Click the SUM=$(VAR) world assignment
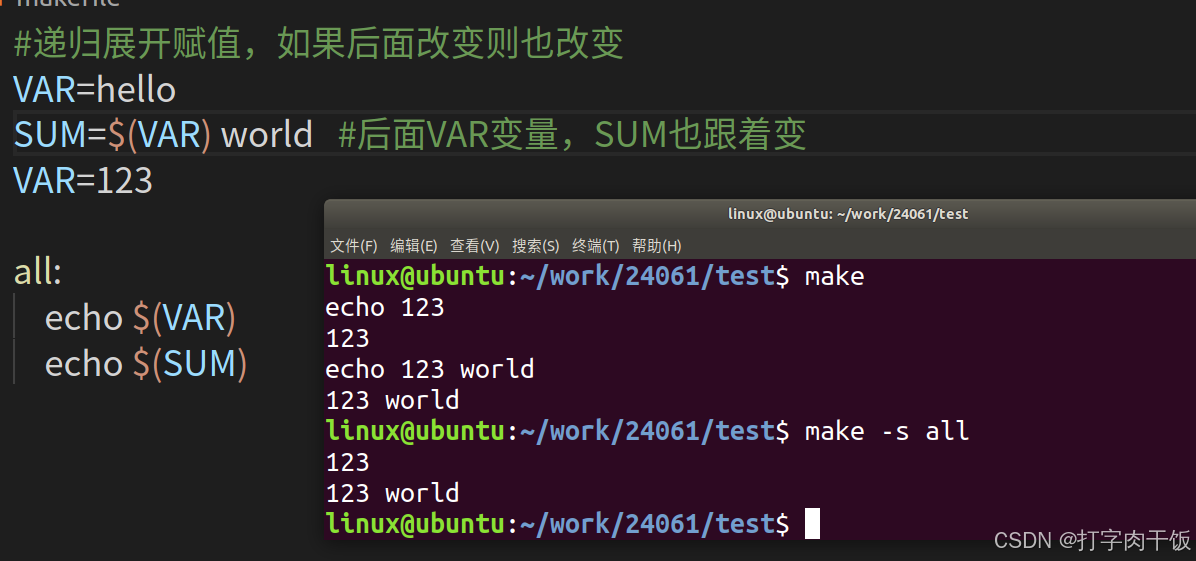This screenshot has width=1196, height=561. [163, 135]
